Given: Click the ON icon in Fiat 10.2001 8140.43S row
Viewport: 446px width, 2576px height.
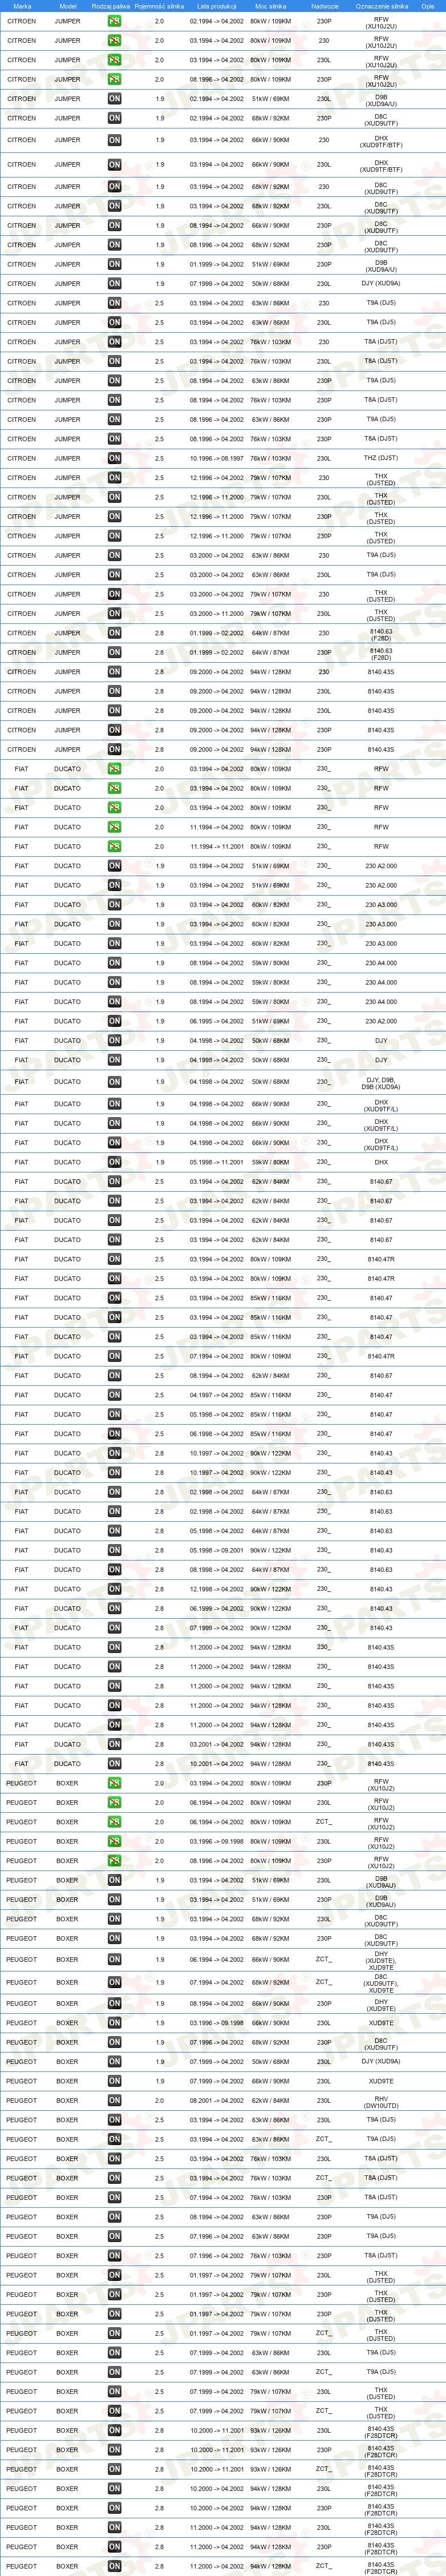Looking at the screenshot, I should pos(114,1764).
